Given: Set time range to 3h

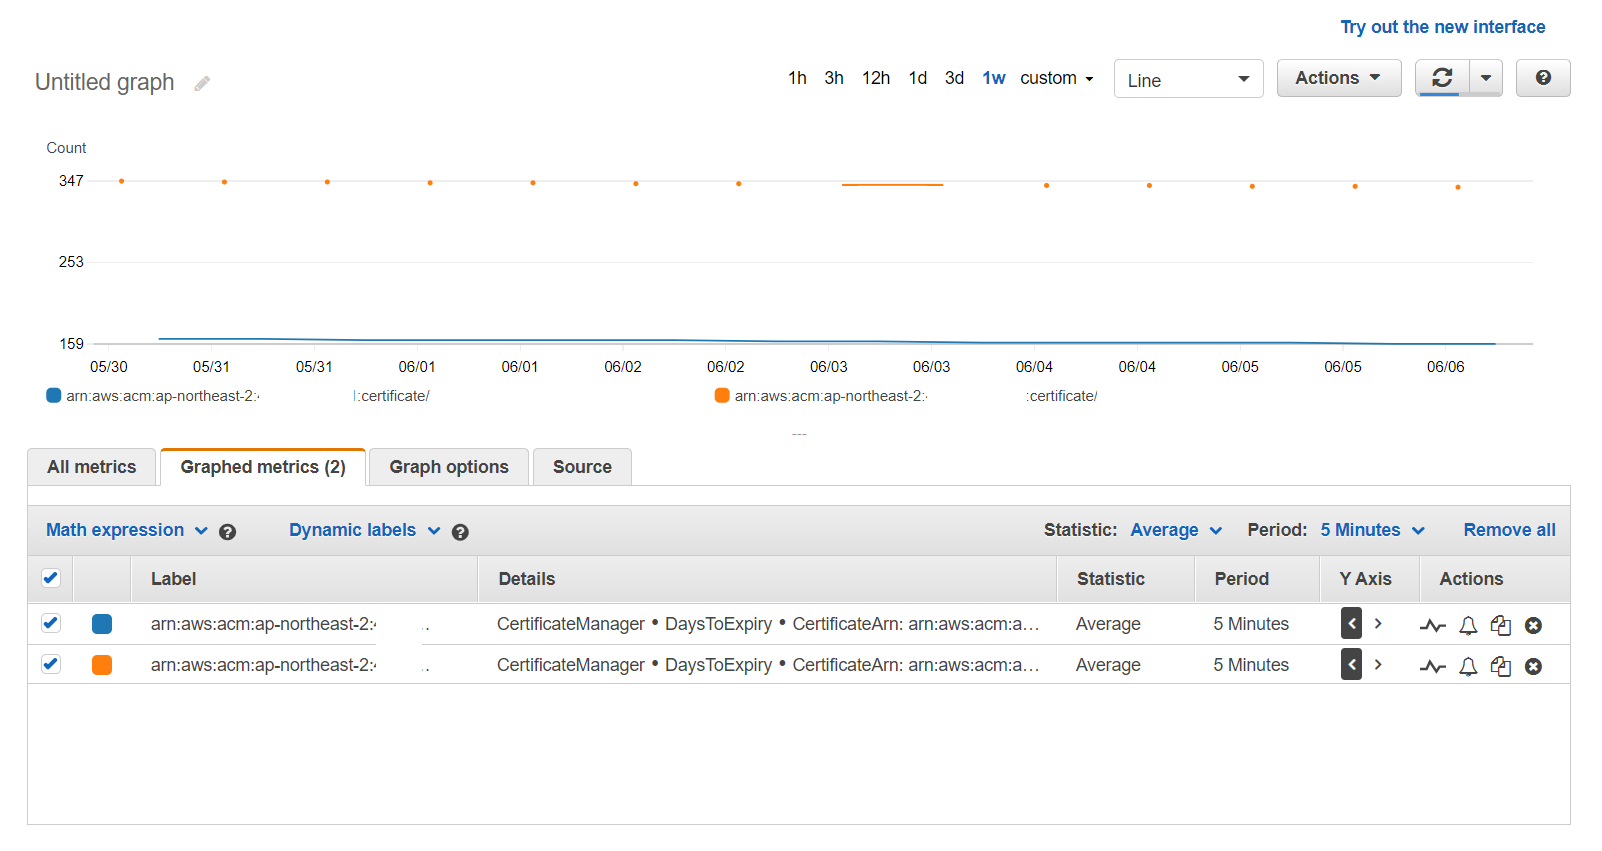Looking at the screenshot, I should point(834,78).
